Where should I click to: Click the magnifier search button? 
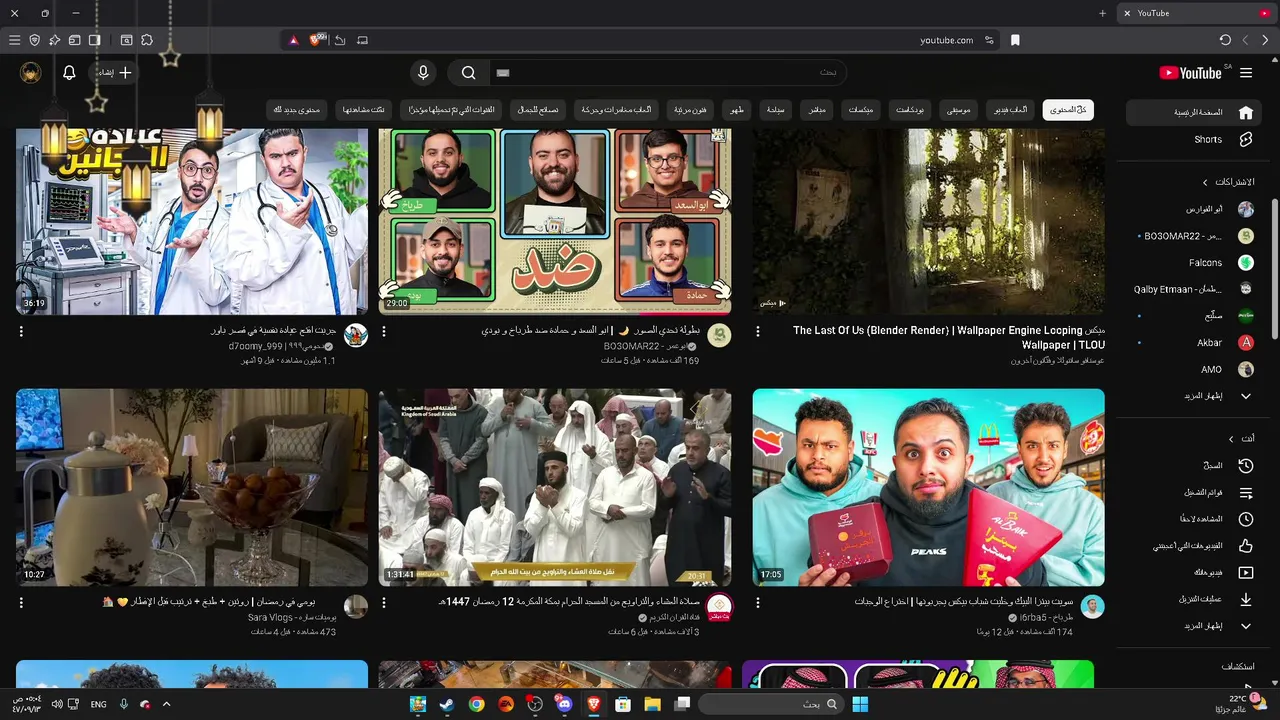click(x=468, y=73)
